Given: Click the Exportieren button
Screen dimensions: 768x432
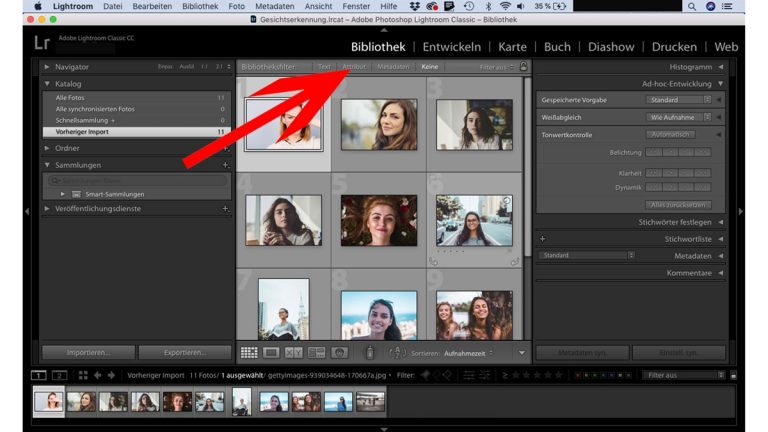Looking at the screenshot, I should tap(184, 353).
